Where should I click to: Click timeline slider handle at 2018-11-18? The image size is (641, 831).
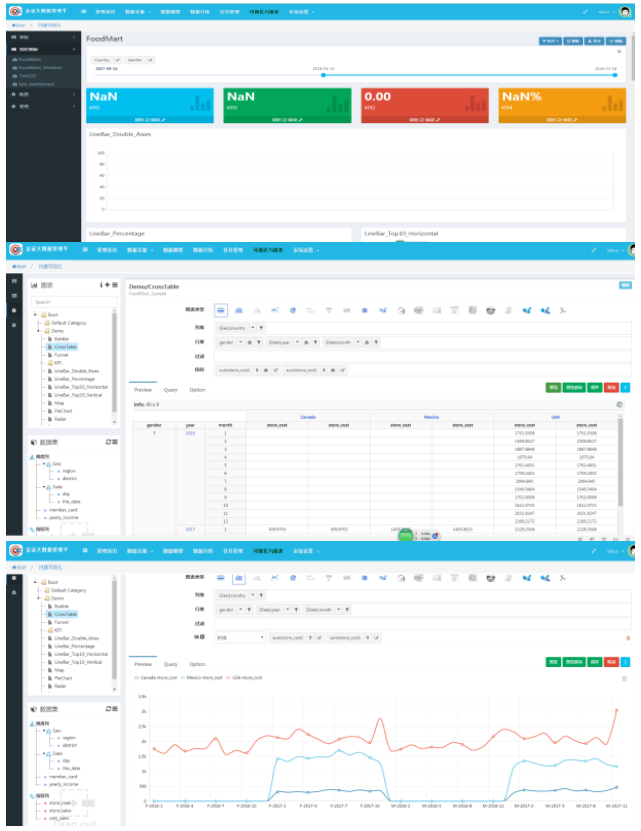pyautogui.click(x=615, y=75)
